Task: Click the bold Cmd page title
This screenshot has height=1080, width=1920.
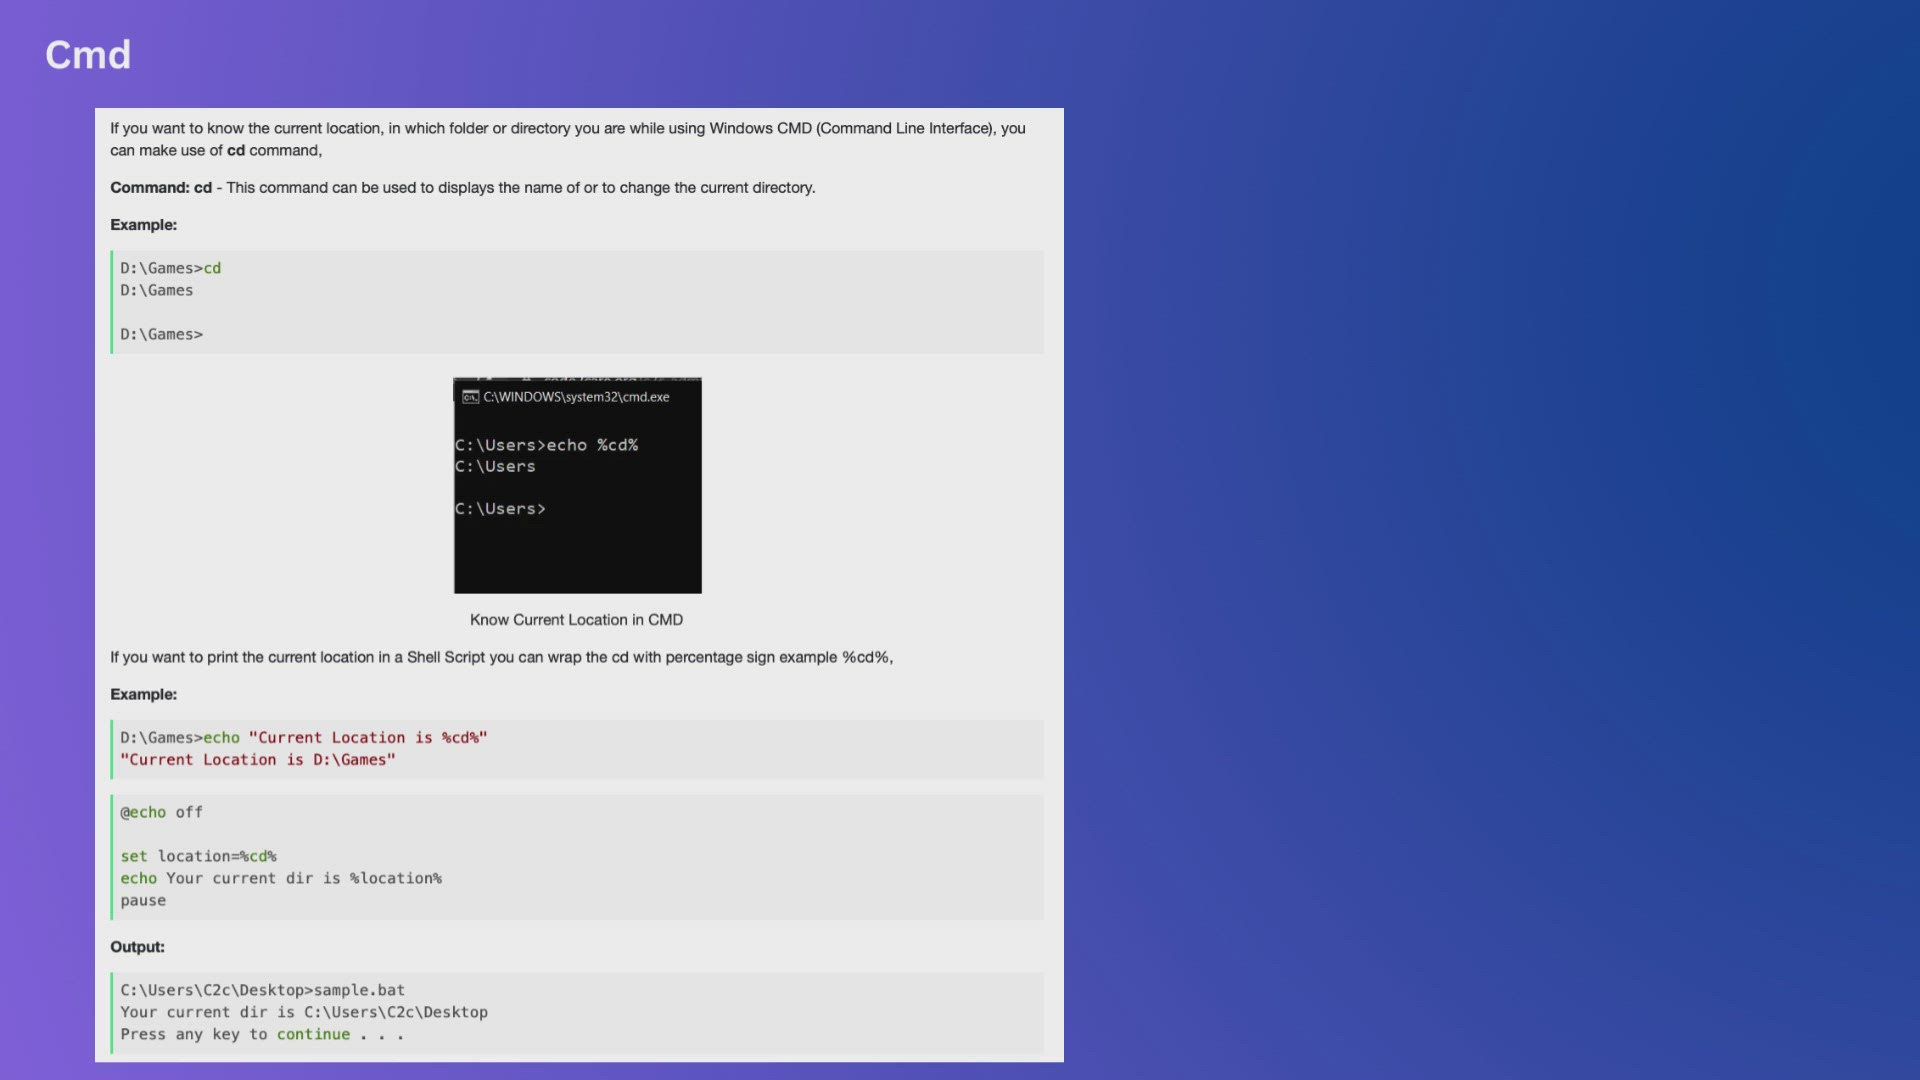Action: pos(87,55)
